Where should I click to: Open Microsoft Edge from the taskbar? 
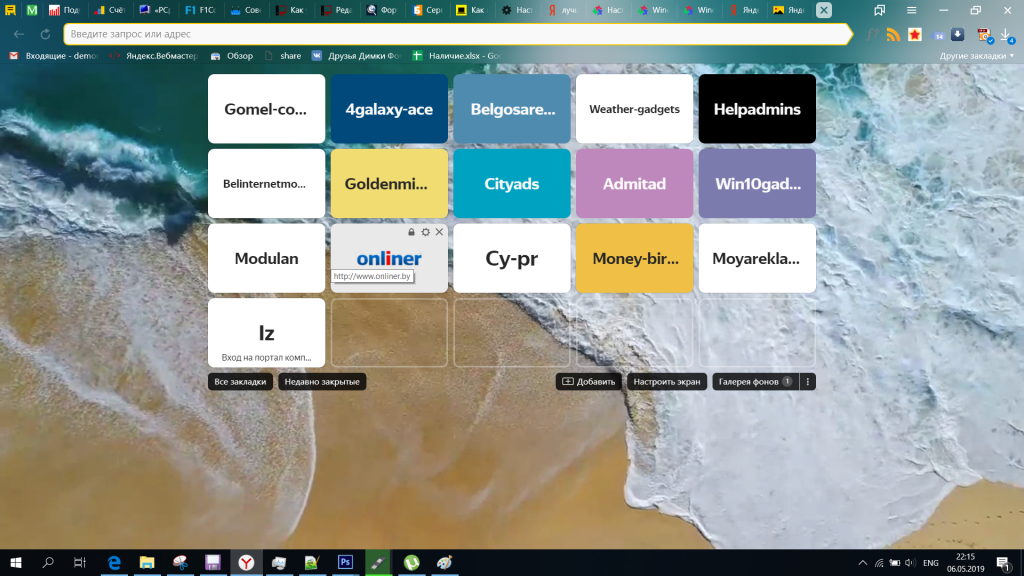click(114, 562)
